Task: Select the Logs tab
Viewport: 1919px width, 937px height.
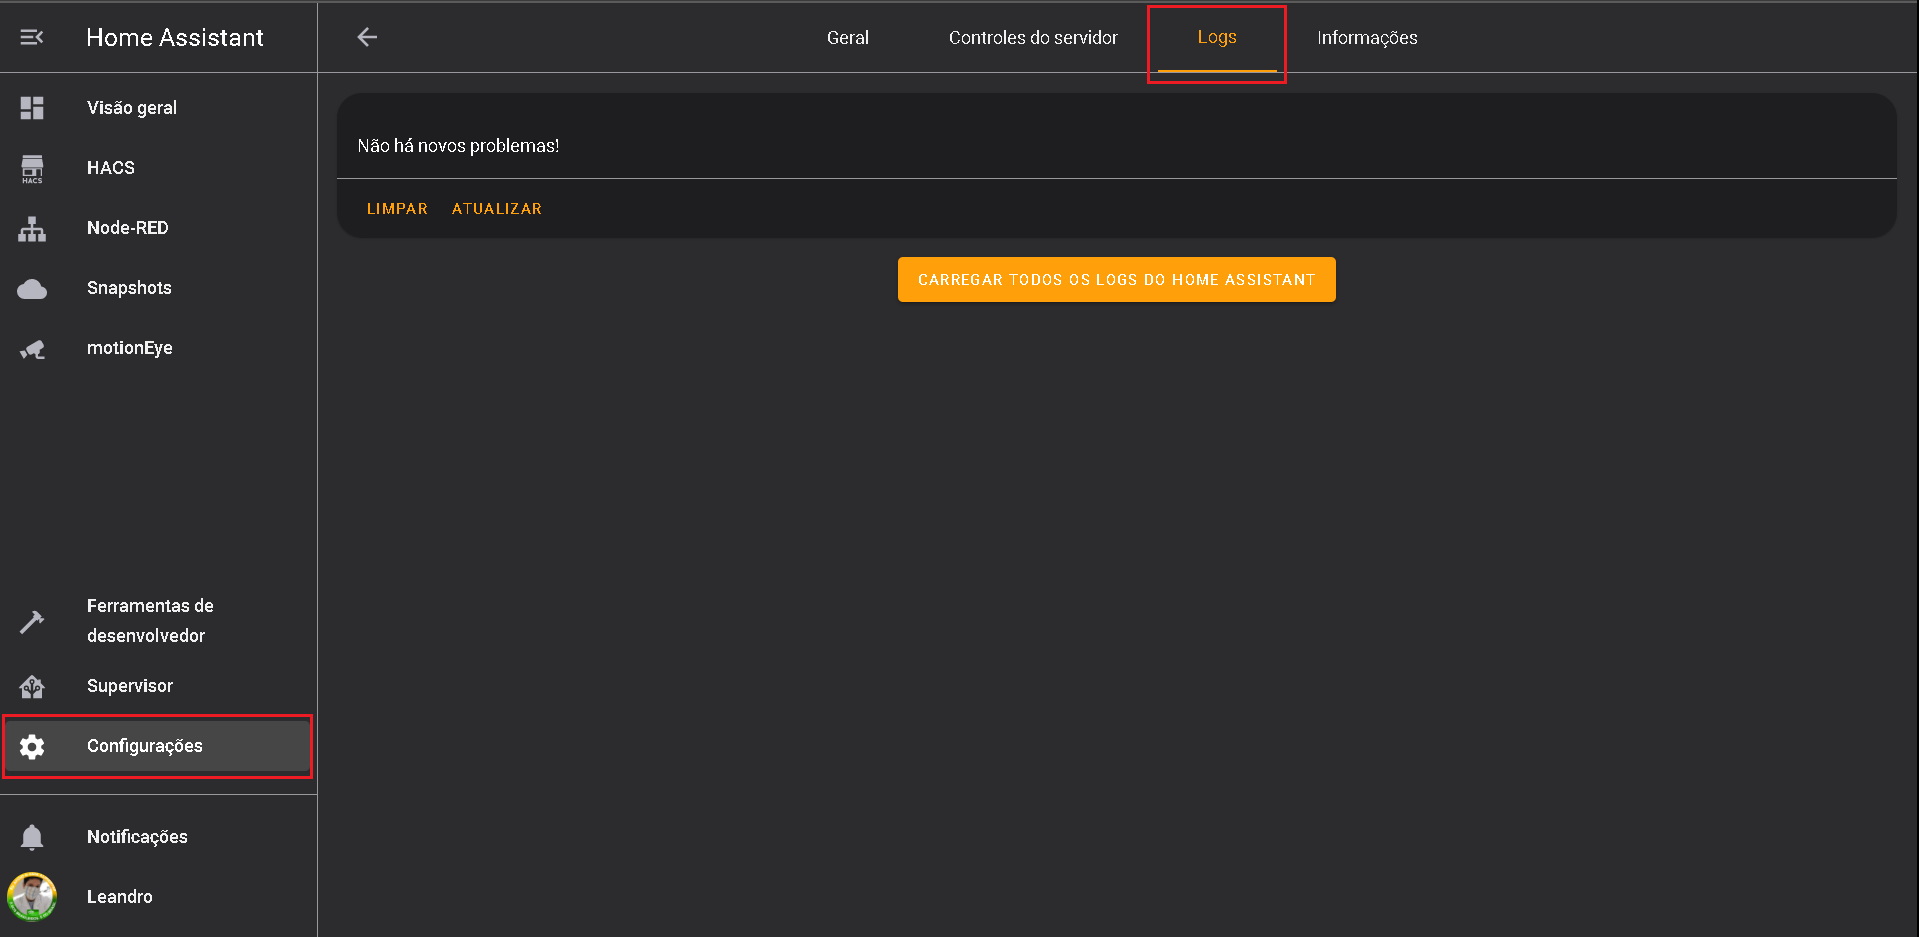Action: click(x=1217, y=38)
